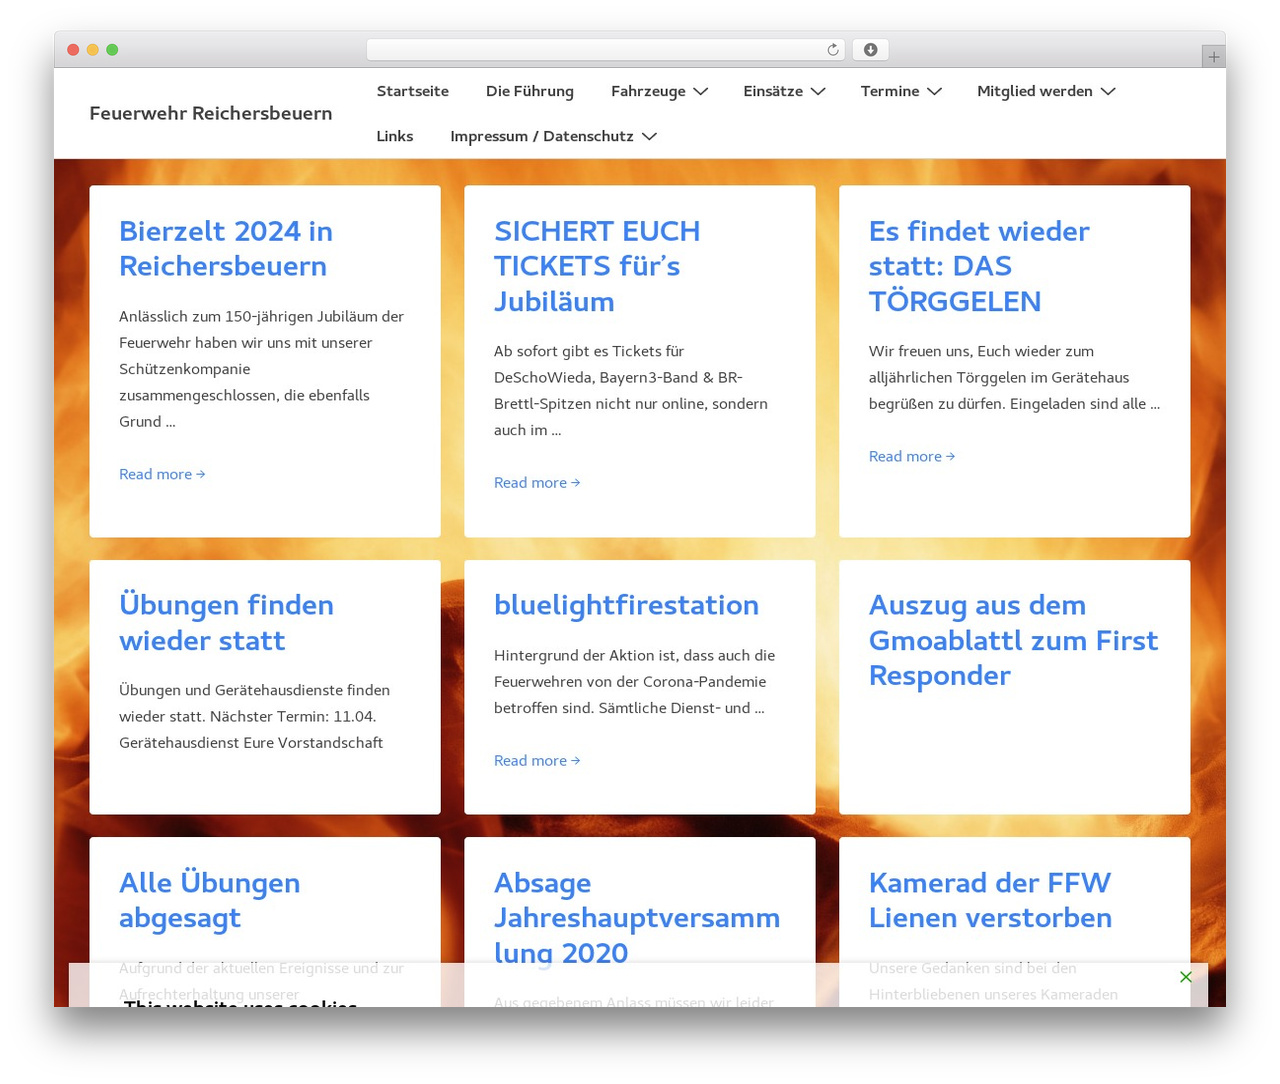Image resolution: width=1280 pixels, height=1084 pixels.
Task: Dismiss the cookie notice with green X
Action: tap(1185, 977)
